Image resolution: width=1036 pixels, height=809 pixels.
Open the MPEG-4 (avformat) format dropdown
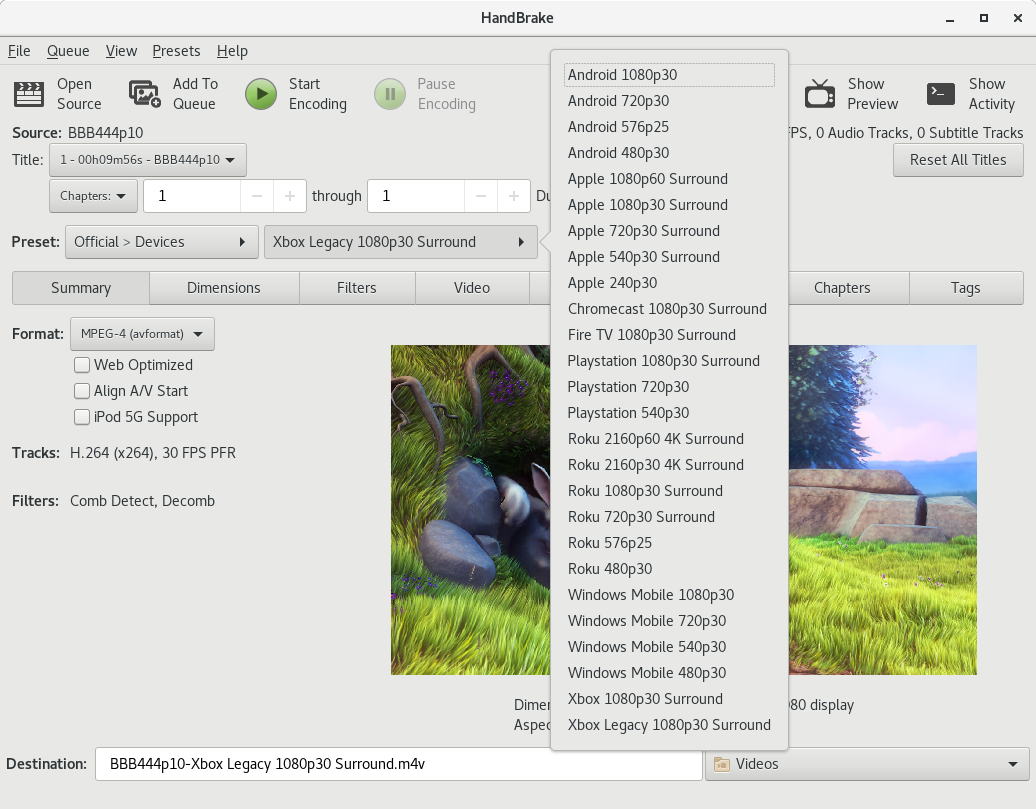point(142,334)
